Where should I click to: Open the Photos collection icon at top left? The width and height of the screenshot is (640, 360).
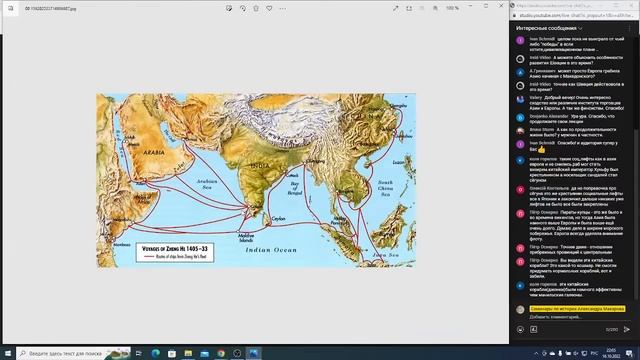[11, 8]
